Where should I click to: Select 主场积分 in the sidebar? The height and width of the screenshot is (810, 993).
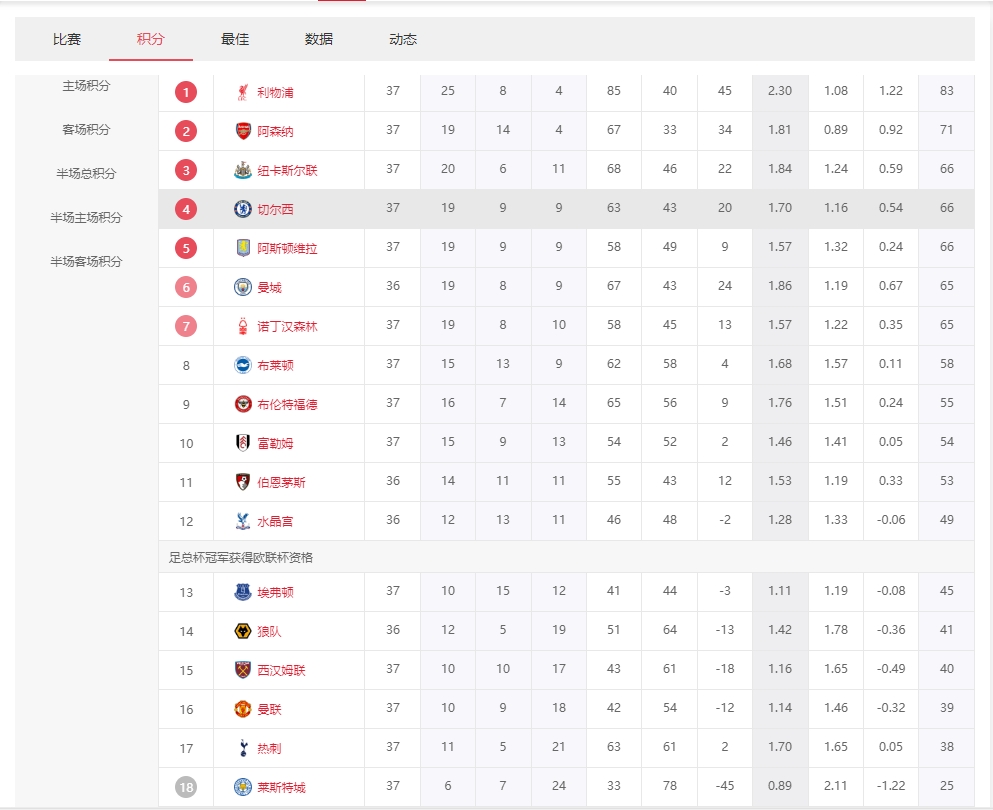tap(86, 86)
